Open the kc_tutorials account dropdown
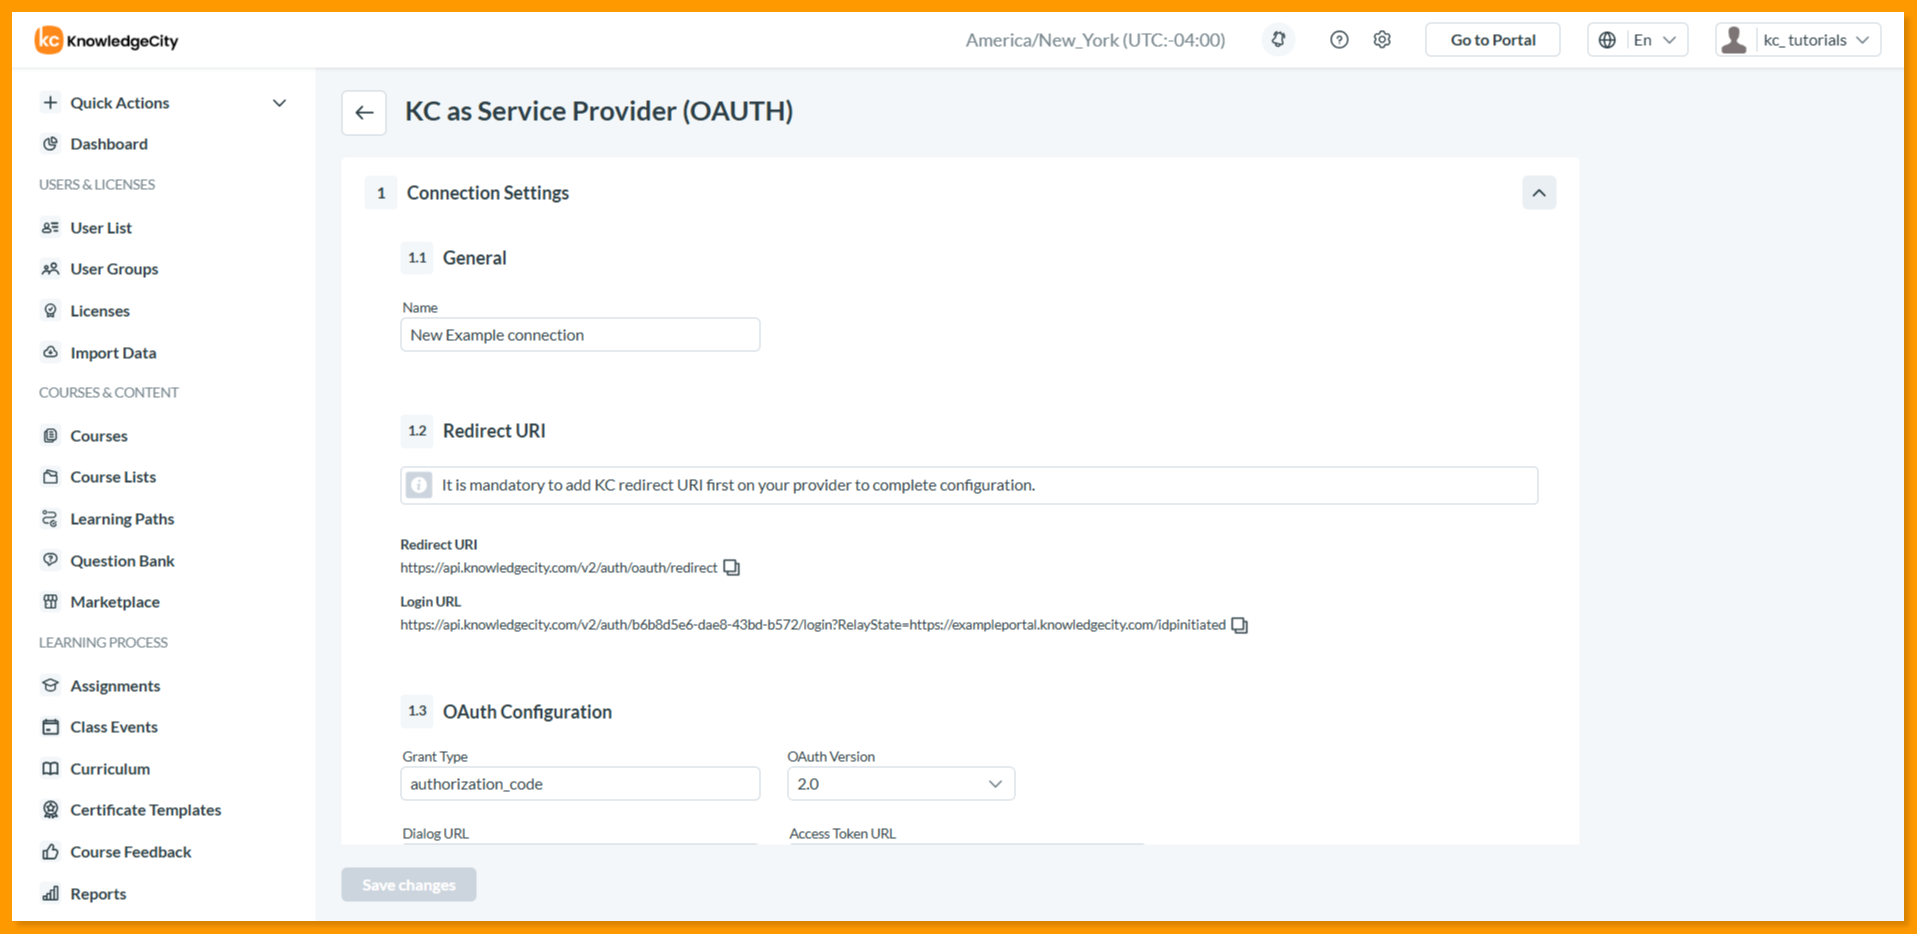 tap(1798, 40)
